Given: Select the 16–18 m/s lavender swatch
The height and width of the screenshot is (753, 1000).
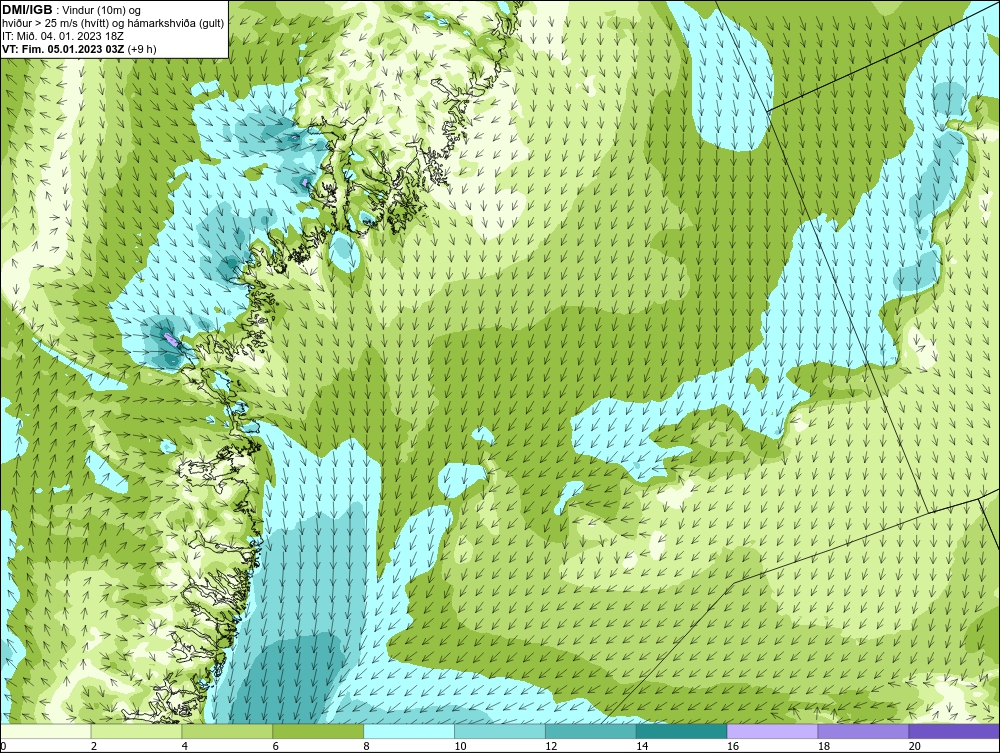Looking at the screenshot, I should click(772, 731).
